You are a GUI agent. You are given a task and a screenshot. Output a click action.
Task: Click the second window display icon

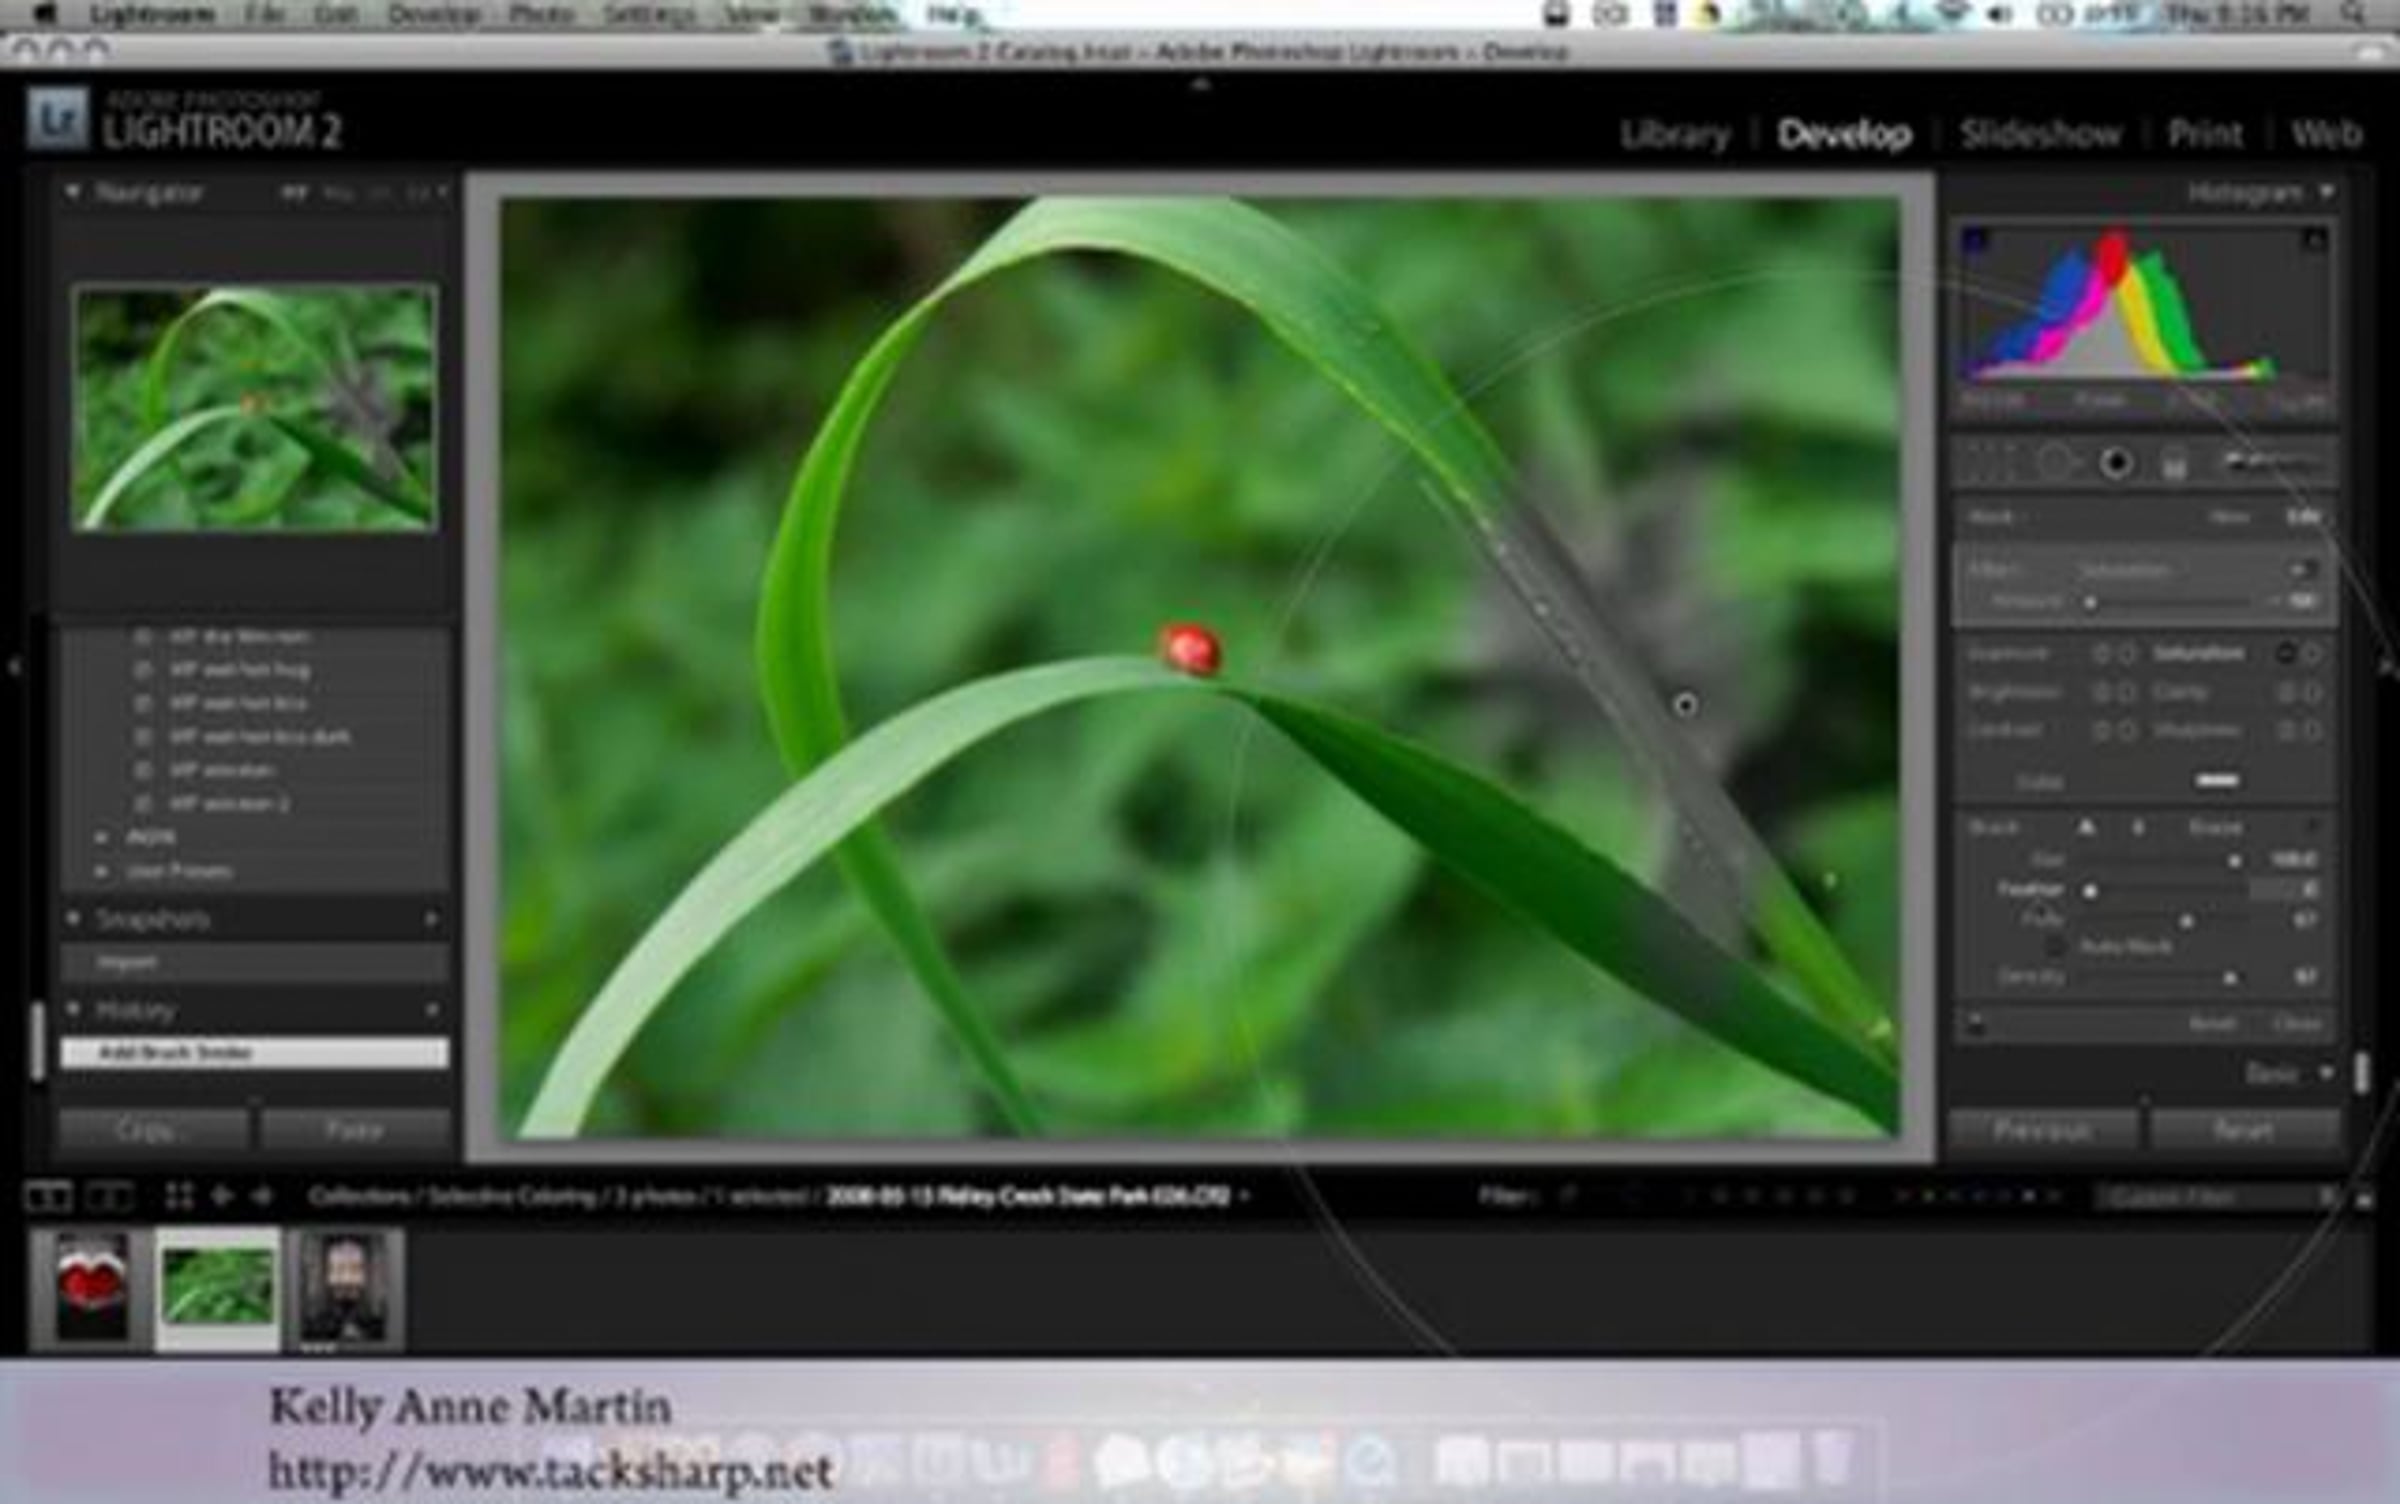click(x=108, y=1196)
